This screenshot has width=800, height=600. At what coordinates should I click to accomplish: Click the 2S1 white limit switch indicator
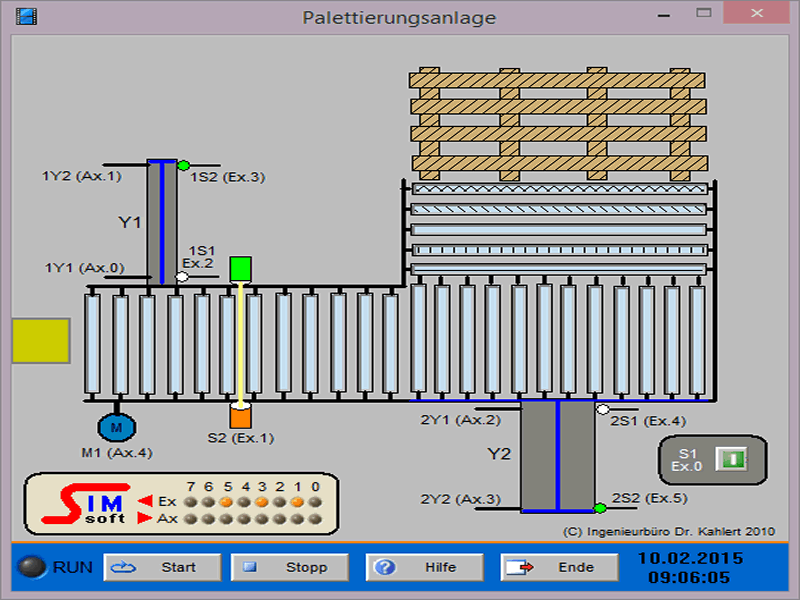(x=602, y=409)
